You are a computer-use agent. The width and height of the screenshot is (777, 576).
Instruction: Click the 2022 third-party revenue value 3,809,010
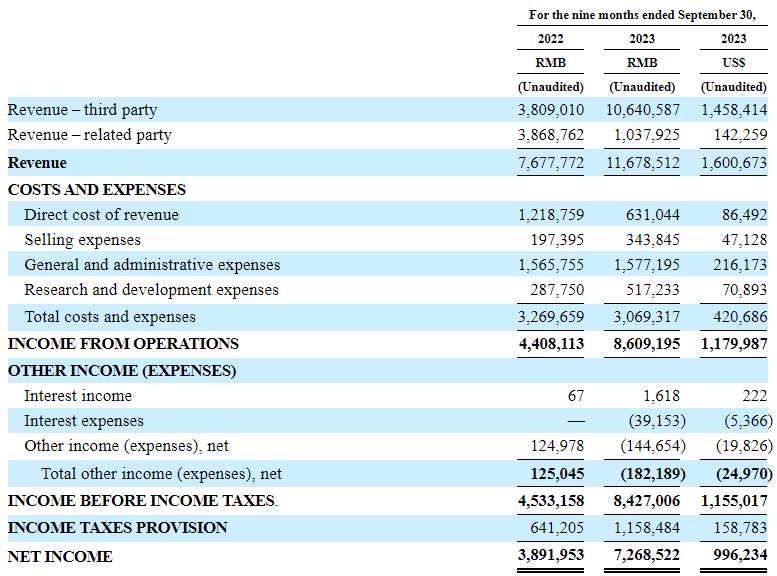tap(551, 110)
